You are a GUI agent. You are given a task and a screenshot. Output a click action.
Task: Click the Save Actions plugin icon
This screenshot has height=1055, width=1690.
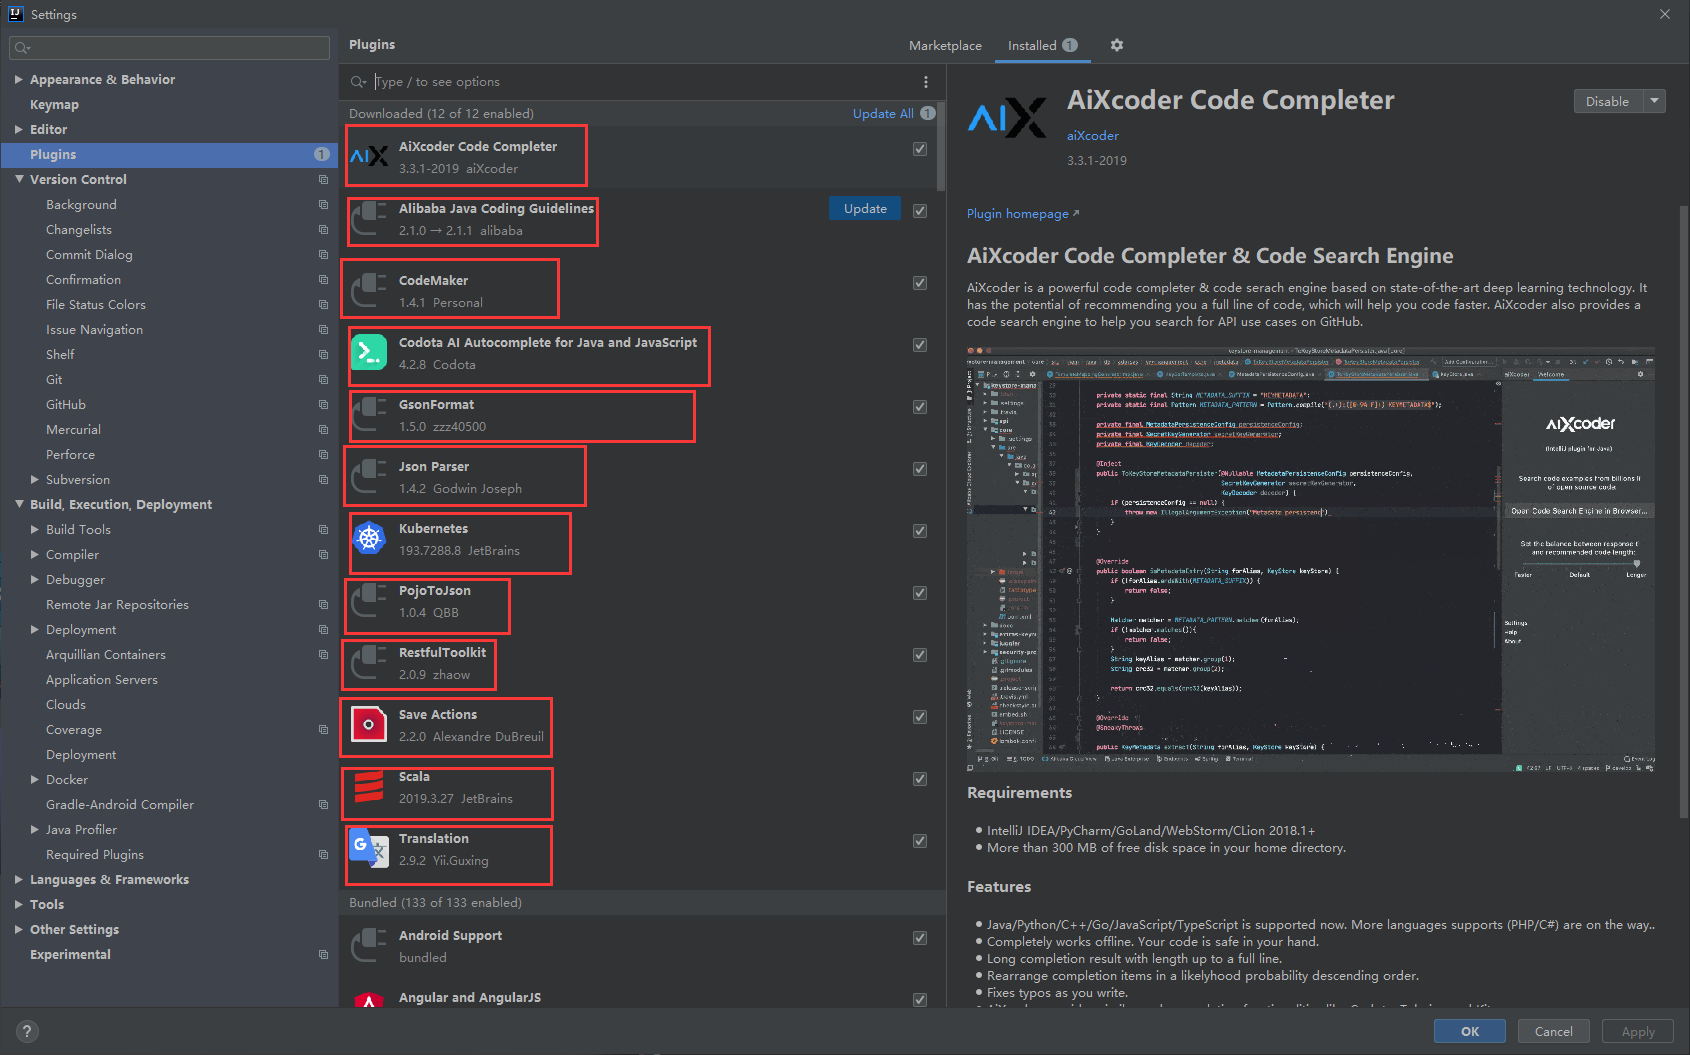click(369, 725)
